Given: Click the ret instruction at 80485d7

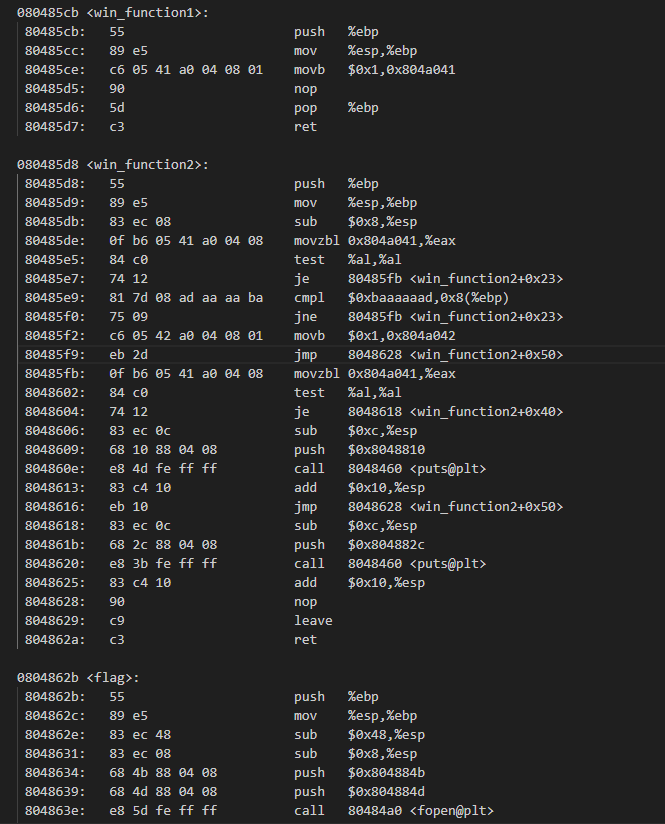Looking at the screenshot, I should [x=305, y=127].
